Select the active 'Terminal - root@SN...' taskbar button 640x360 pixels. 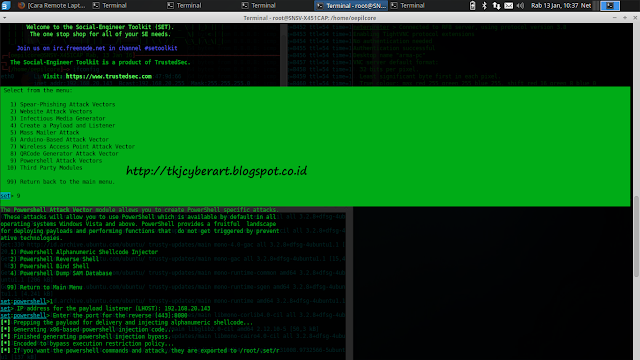point(351,5)
